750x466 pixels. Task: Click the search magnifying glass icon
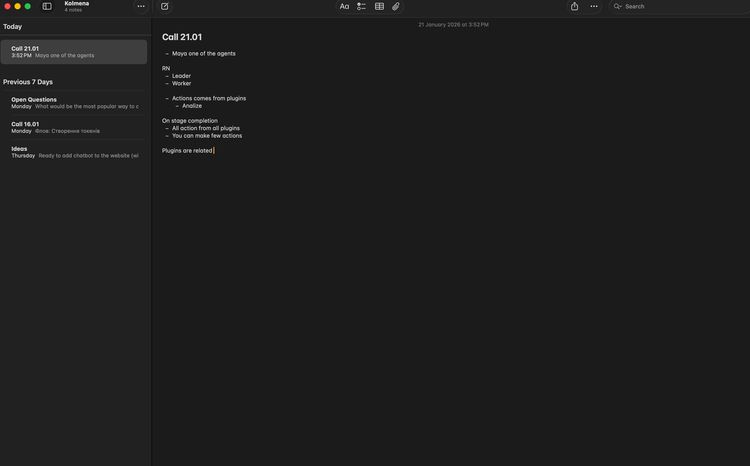[618, 6]
